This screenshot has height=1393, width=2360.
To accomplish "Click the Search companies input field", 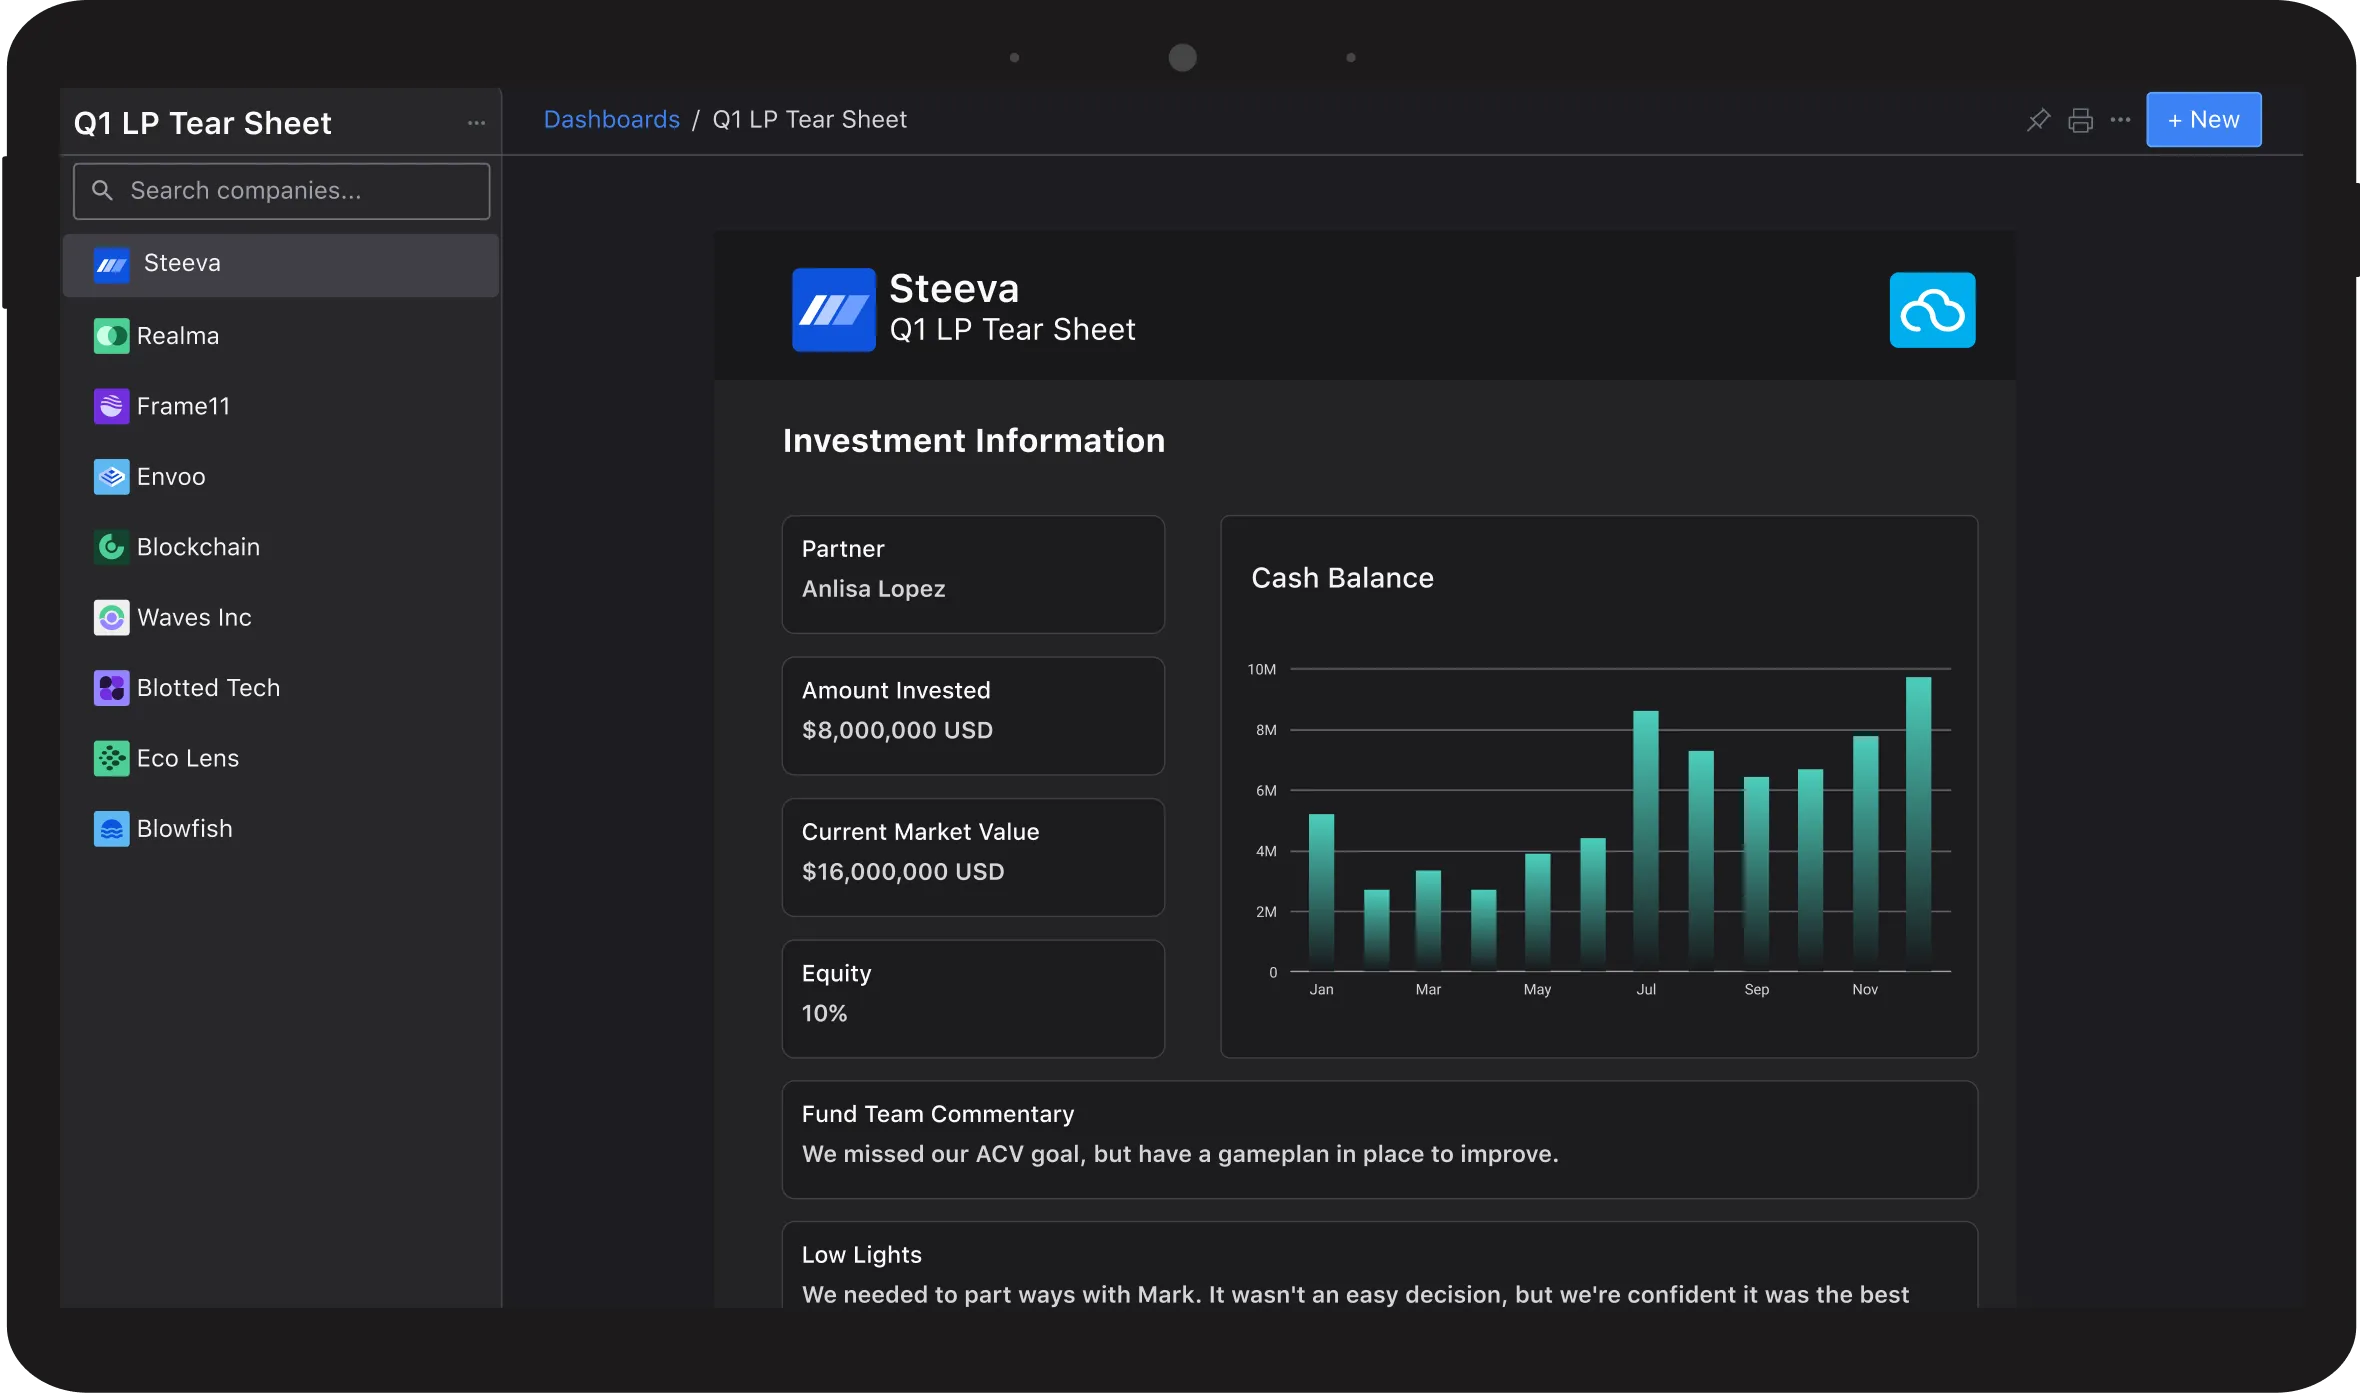I will (x=282, y=191).
